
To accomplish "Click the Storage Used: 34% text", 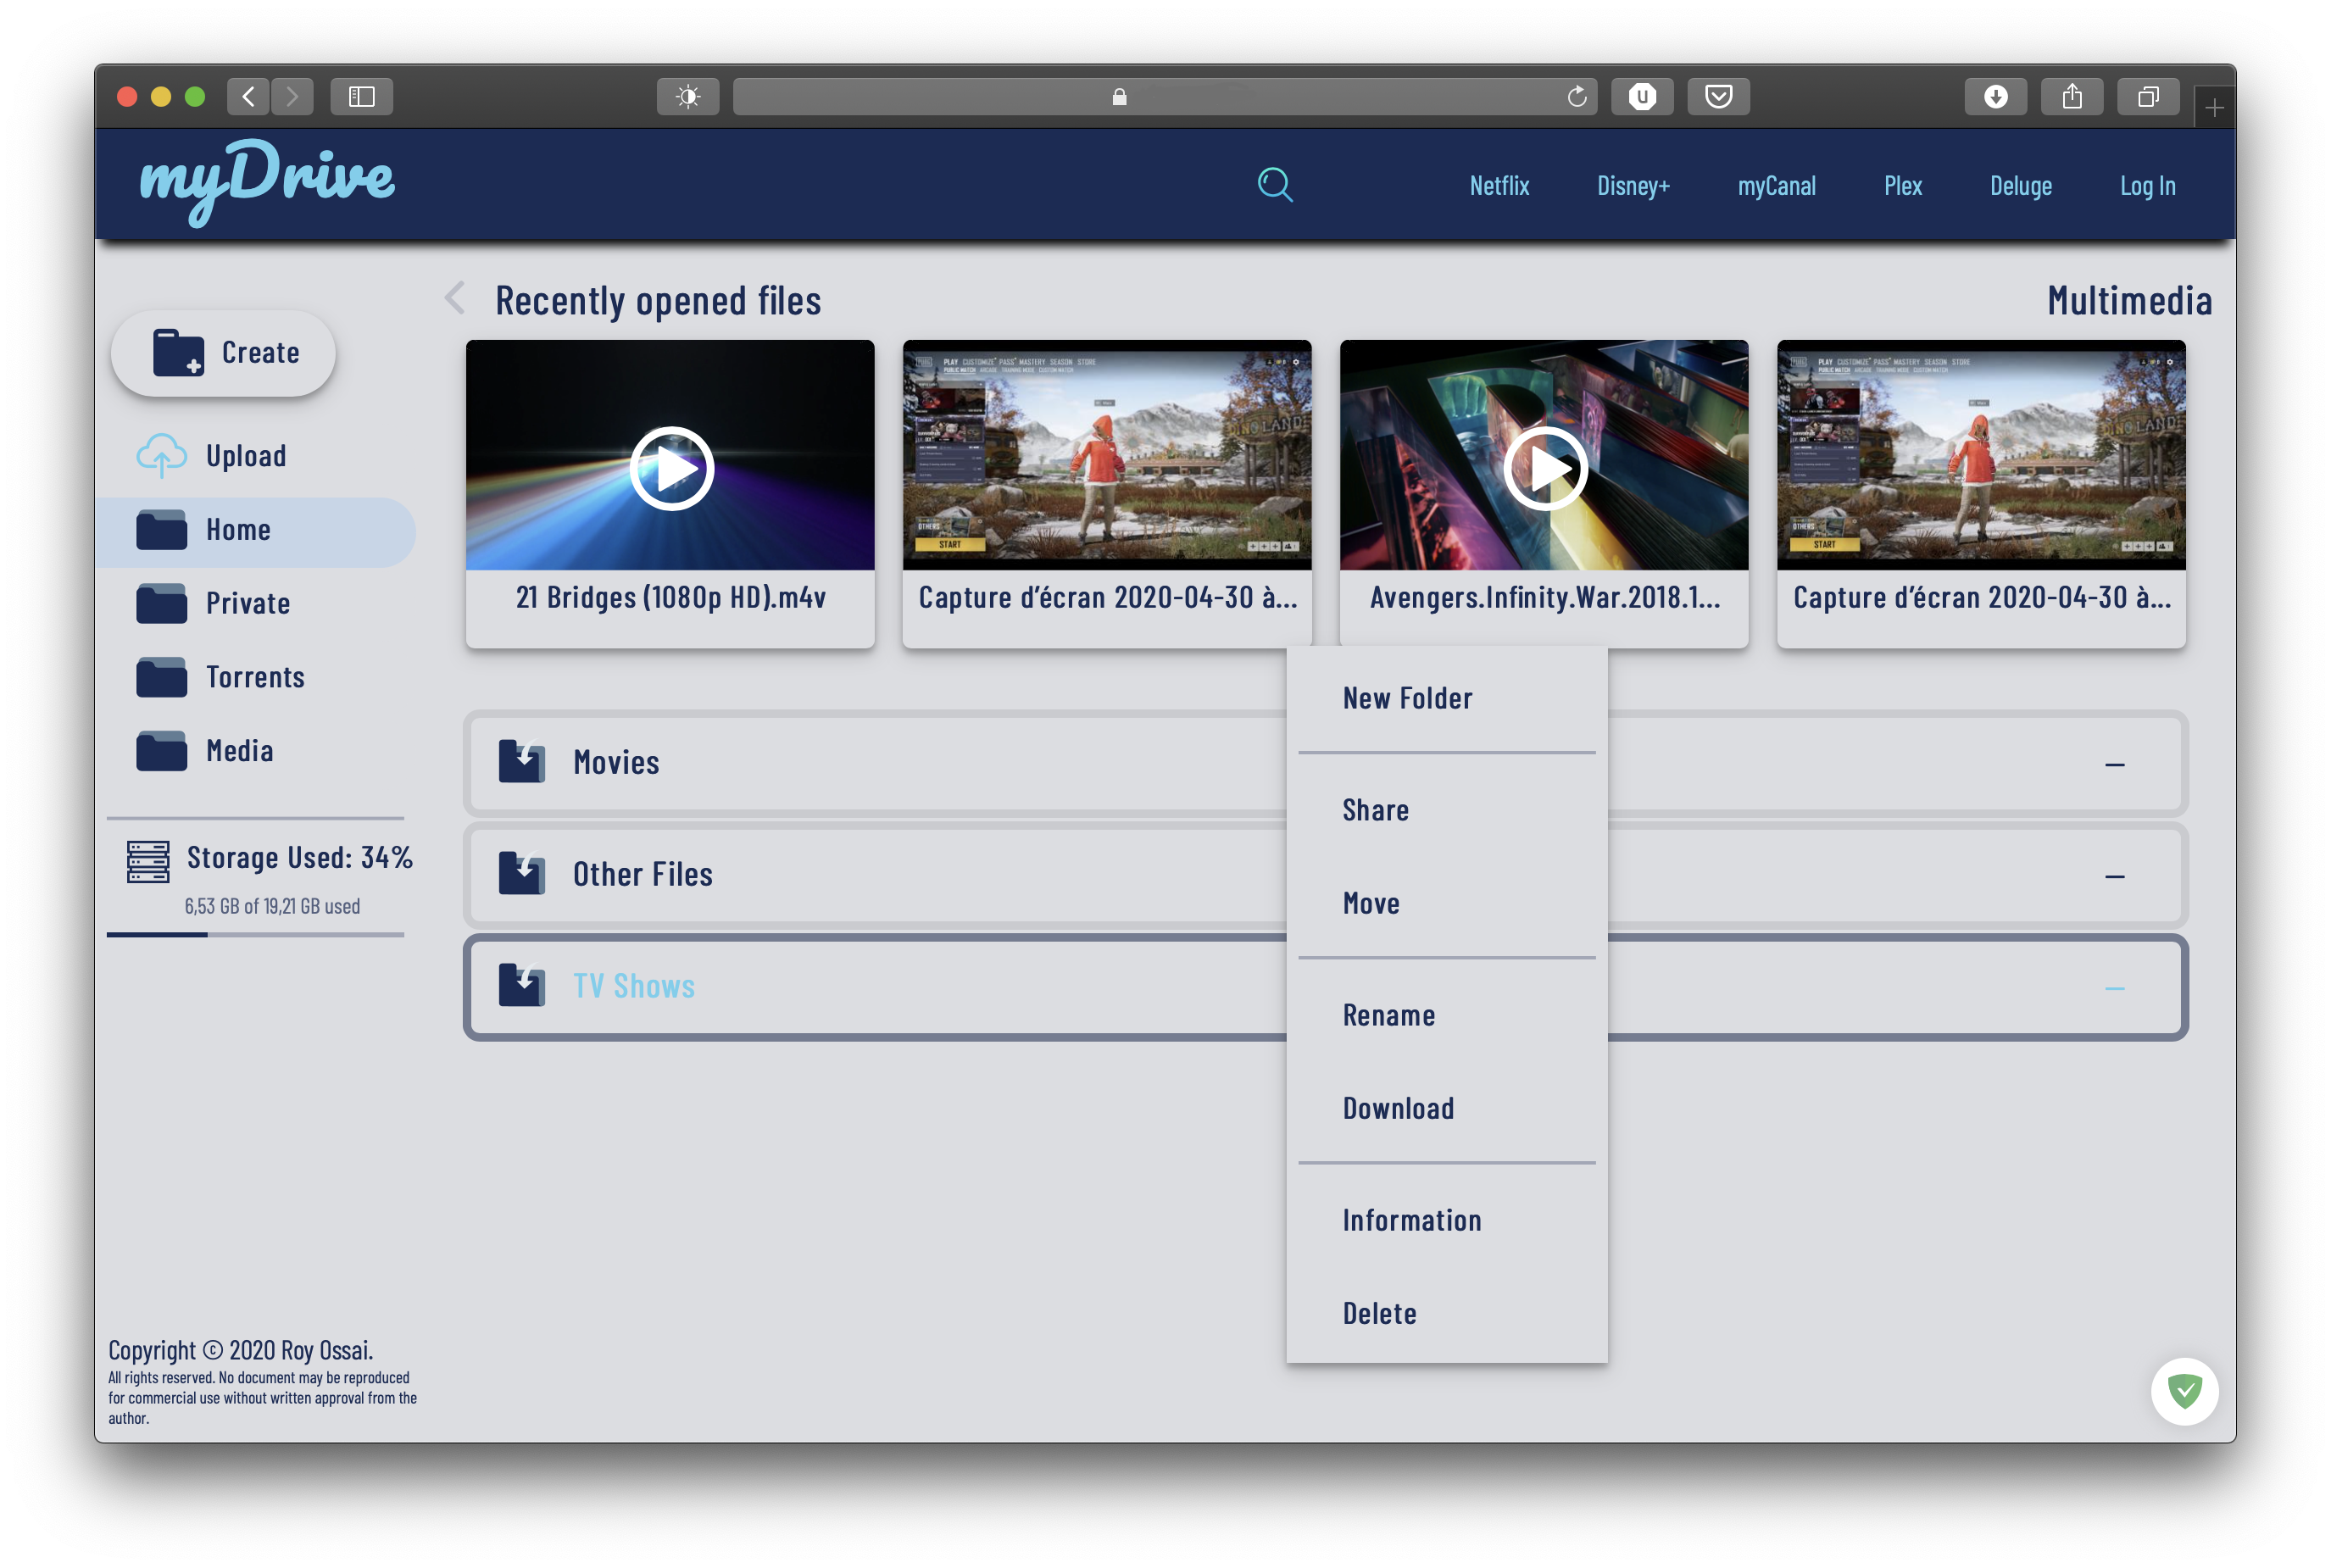I will 299,857.
